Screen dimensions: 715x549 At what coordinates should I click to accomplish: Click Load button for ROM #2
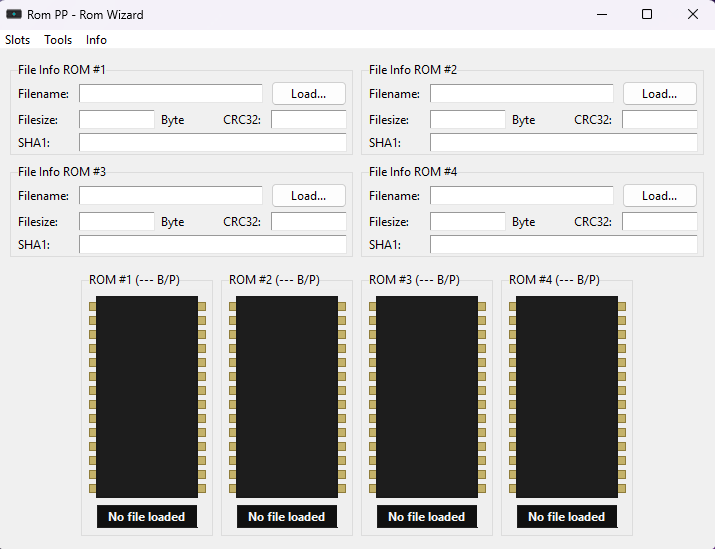[660, 93]
